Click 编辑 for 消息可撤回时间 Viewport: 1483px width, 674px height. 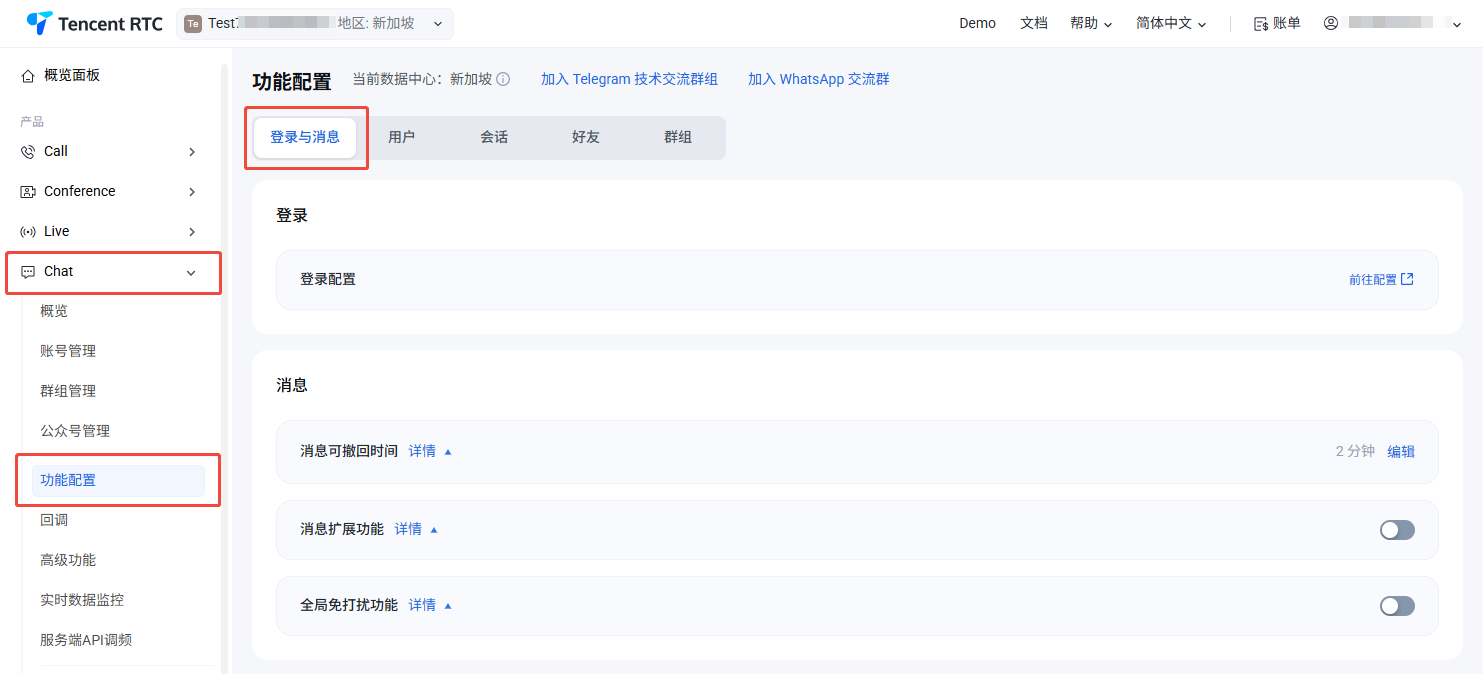click(1401, 452)
